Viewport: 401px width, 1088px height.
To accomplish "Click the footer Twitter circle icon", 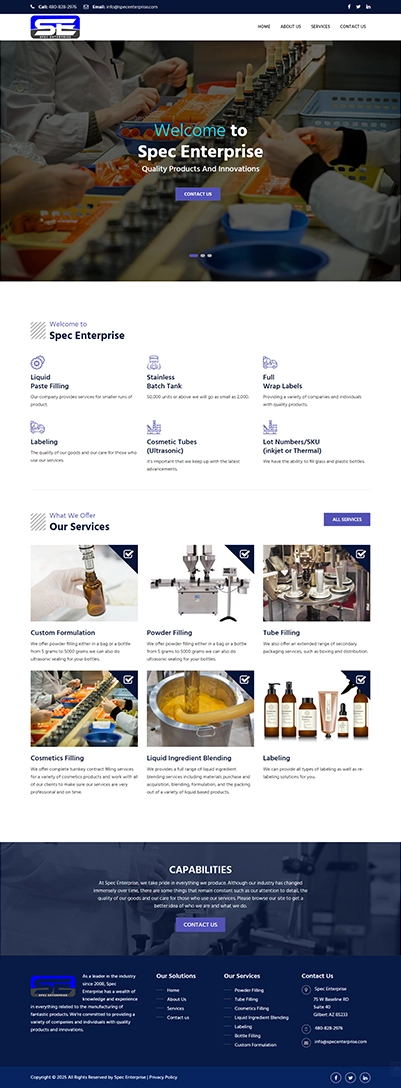I will point(350,1078).
